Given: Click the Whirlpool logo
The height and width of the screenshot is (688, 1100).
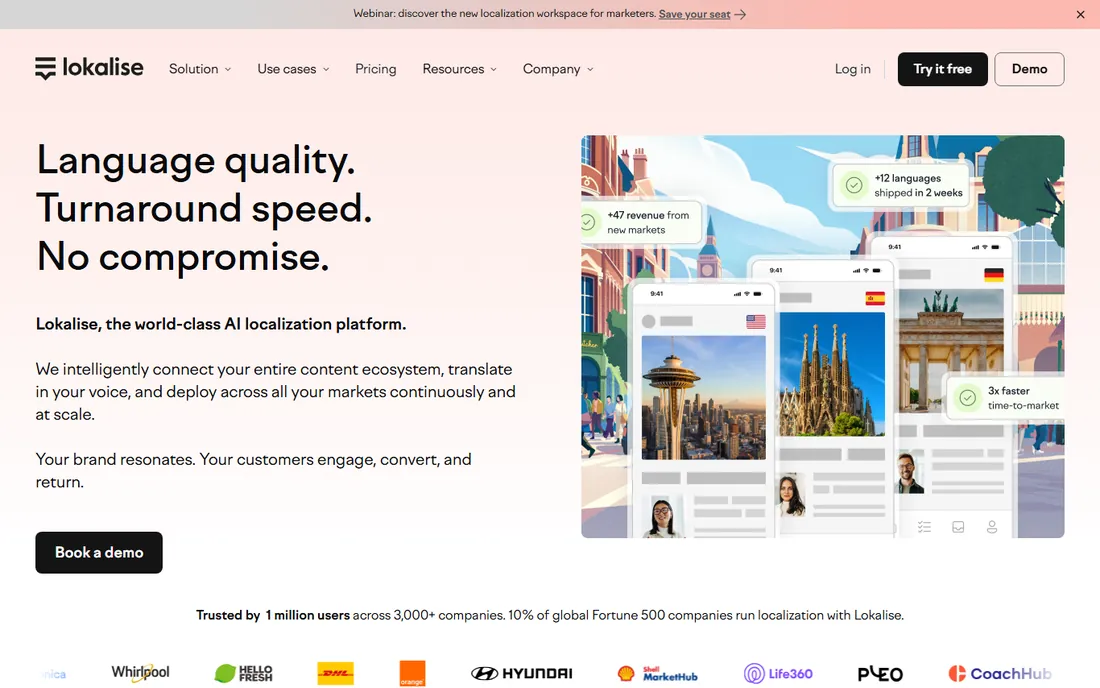Looking at the screenshot, I should click(x=140, y=672).
